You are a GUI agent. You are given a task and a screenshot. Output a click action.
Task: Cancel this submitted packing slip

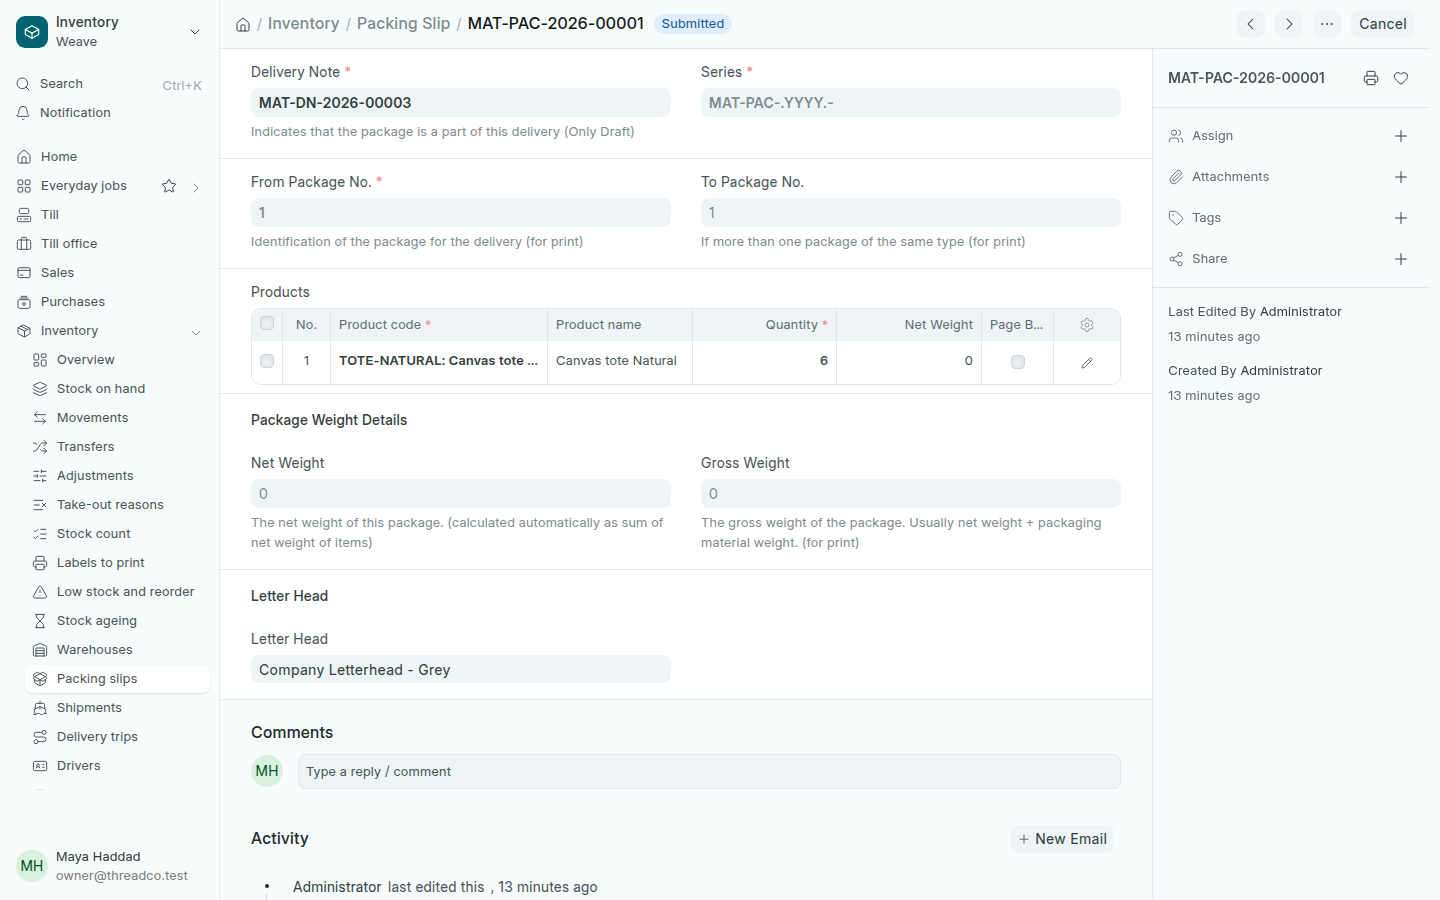1382,24
